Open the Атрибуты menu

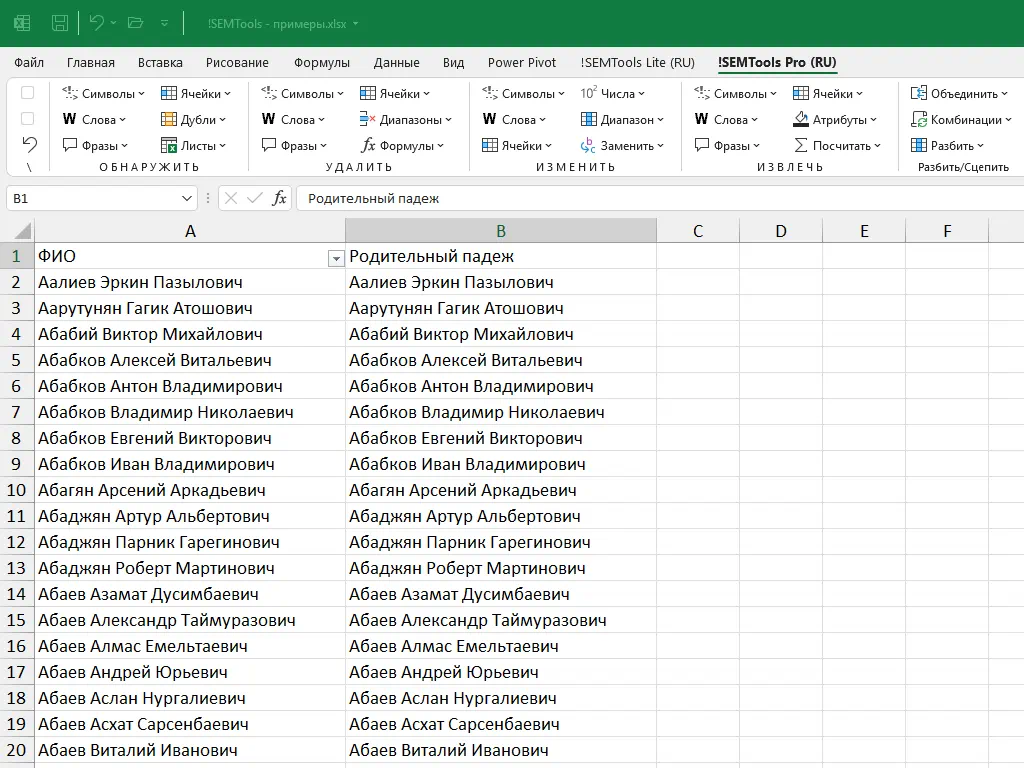(x=835, y=120)
